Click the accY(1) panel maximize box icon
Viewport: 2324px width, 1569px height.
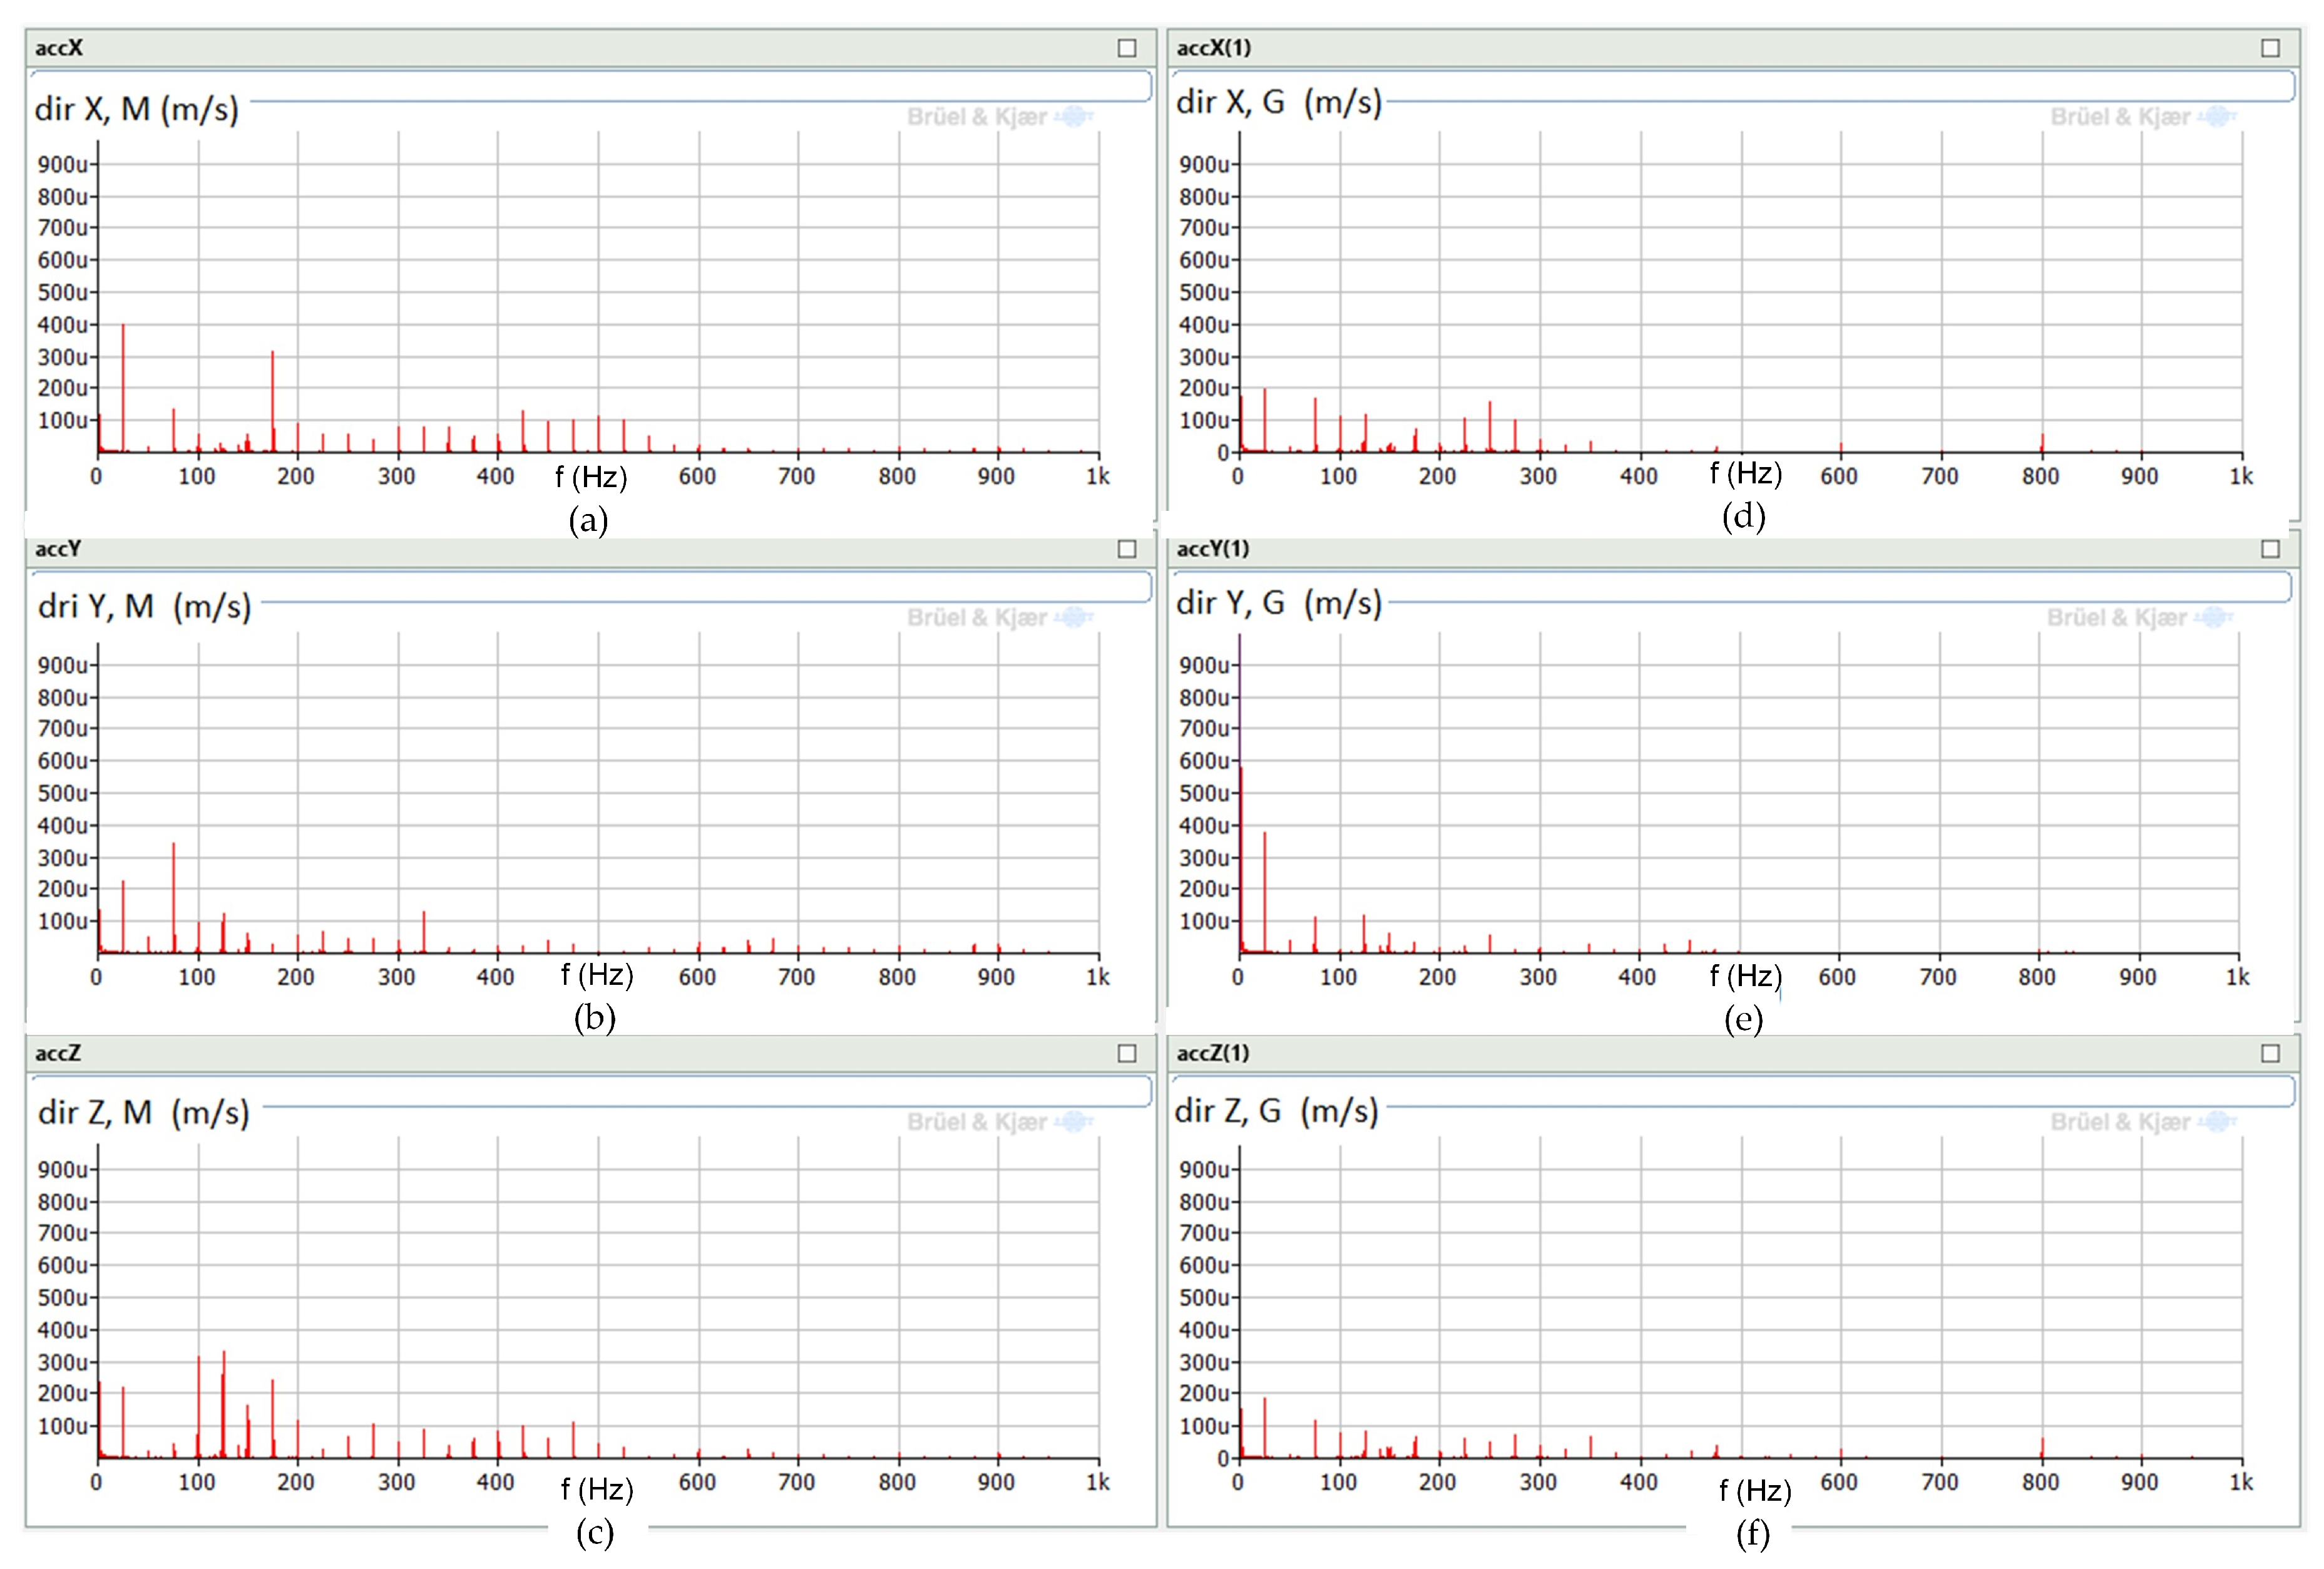(2270, 549)
